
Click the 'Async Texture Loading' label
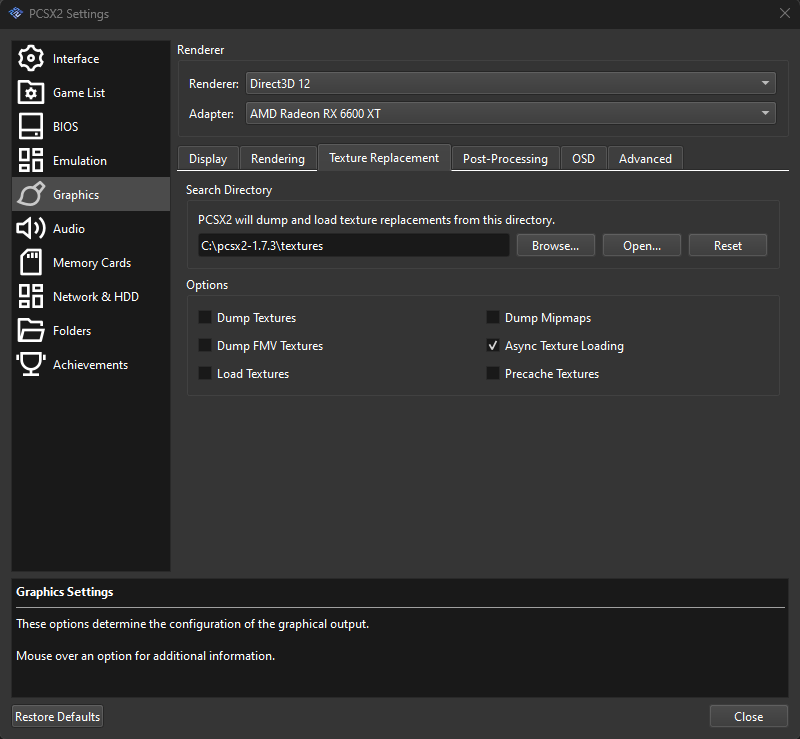(x=564, y=346)
